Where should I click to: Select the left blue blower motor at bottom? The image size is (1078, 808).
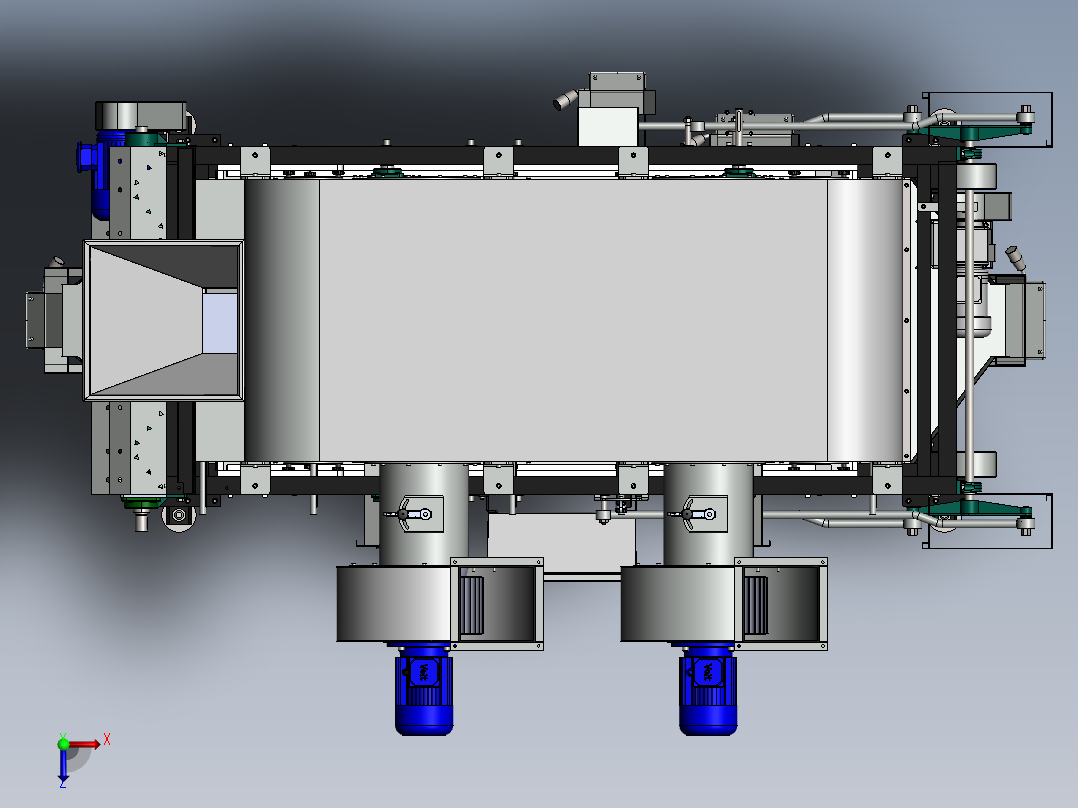point(424,689)
